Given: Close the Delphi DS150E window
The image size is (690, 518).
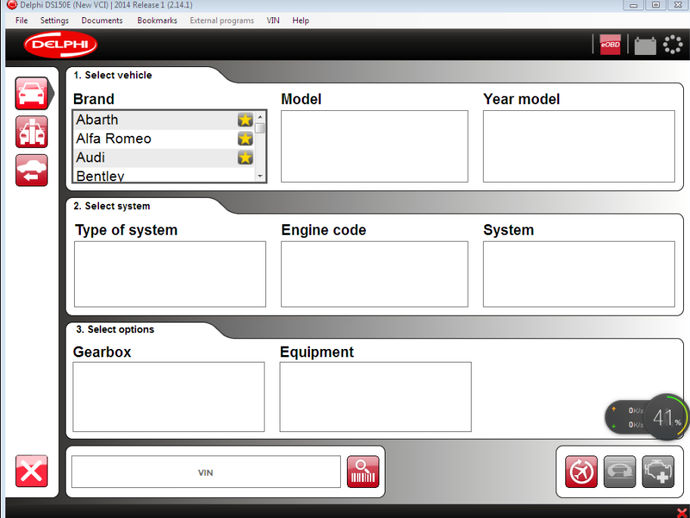Looking at the screenshot, I should [678, 5].
